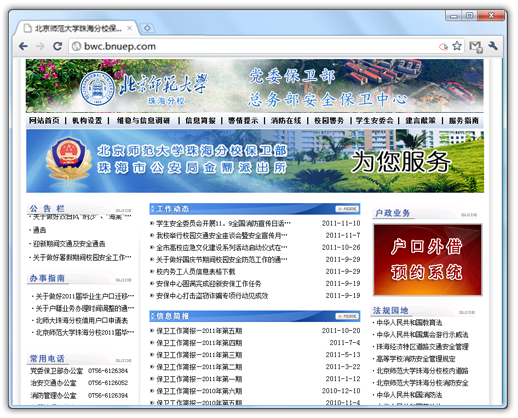This screenshot has width=518, height=418.
Task: Click GUIDE next to 法规园地 heading
Action: pos(467,312)
